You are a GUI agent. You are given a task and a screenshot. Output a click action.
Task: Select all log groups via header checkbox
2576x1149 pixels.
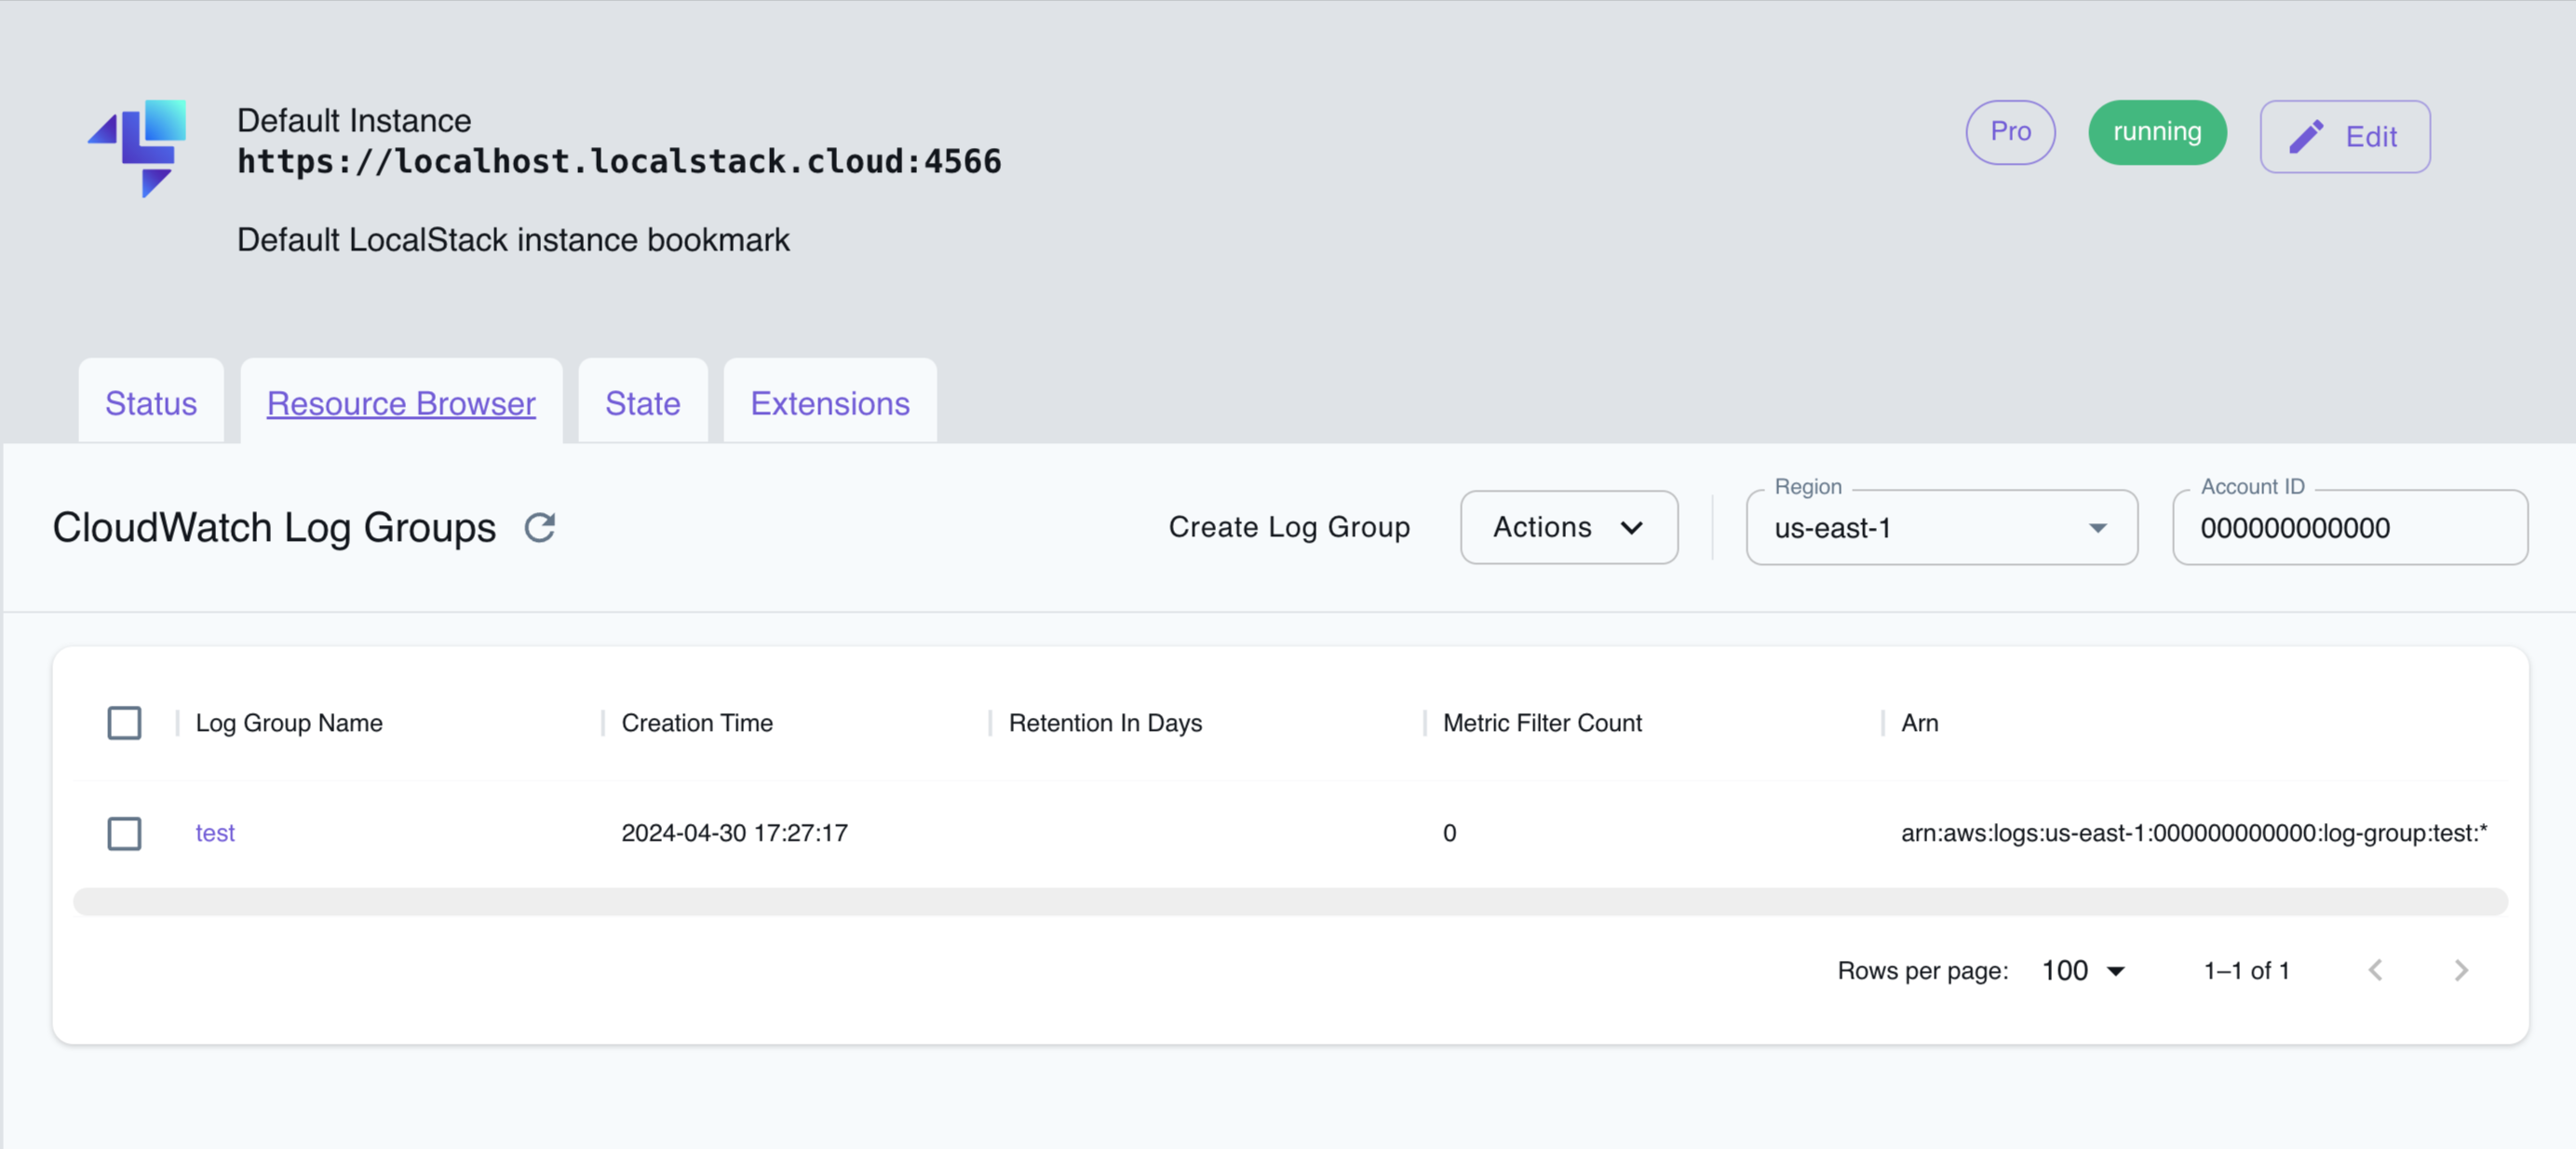(124, 722)
